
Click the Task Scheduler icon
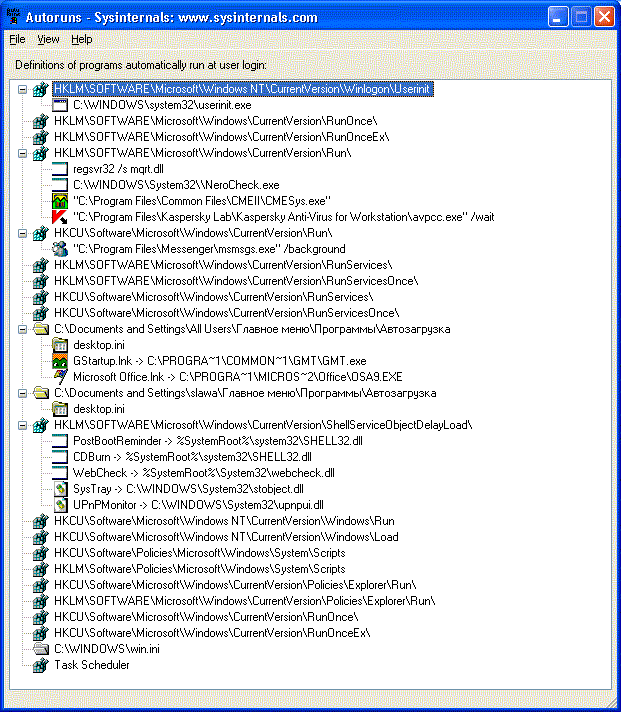tap(40, 665)
